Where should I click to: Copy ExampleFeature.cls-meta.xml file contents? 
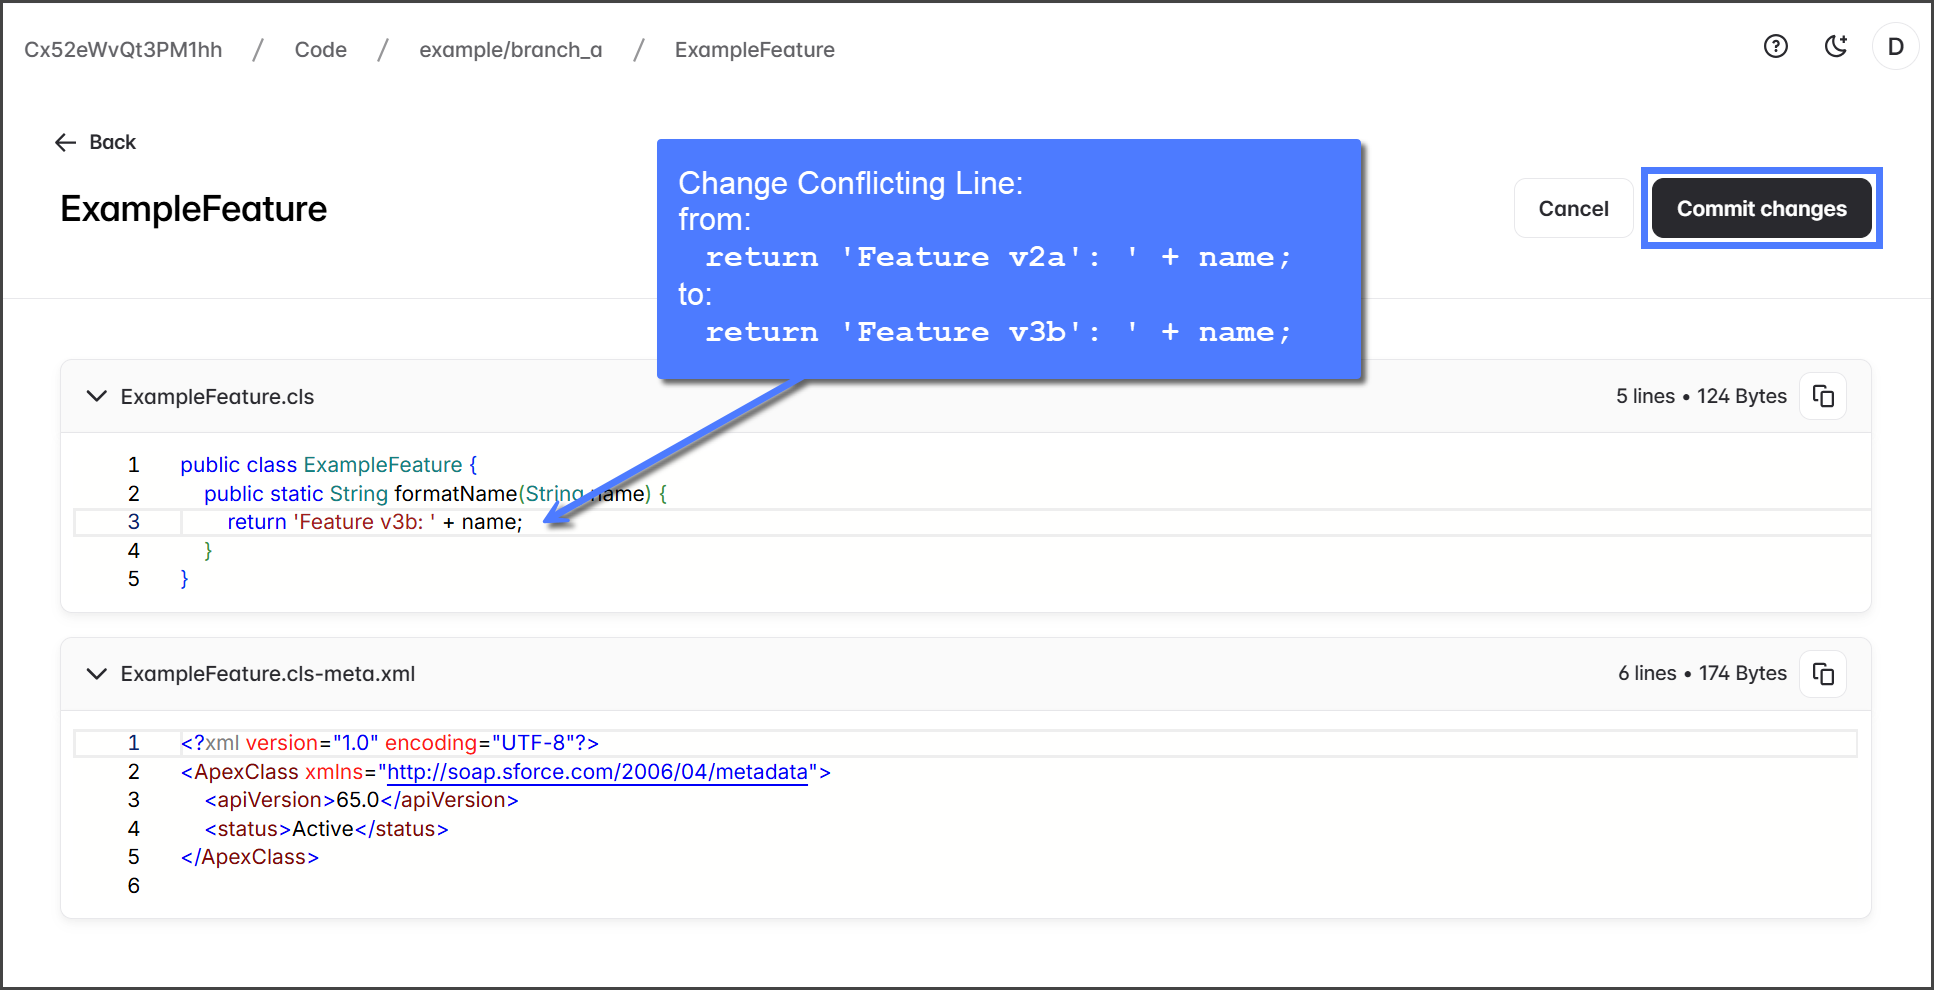coord(1823,674)
